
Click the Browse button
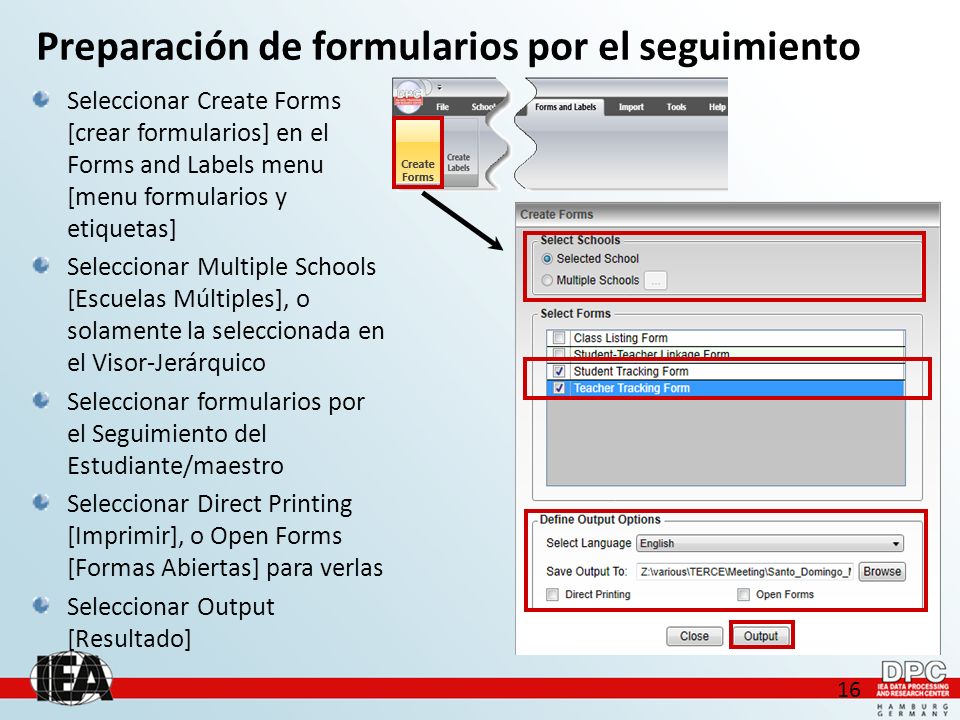882,572
